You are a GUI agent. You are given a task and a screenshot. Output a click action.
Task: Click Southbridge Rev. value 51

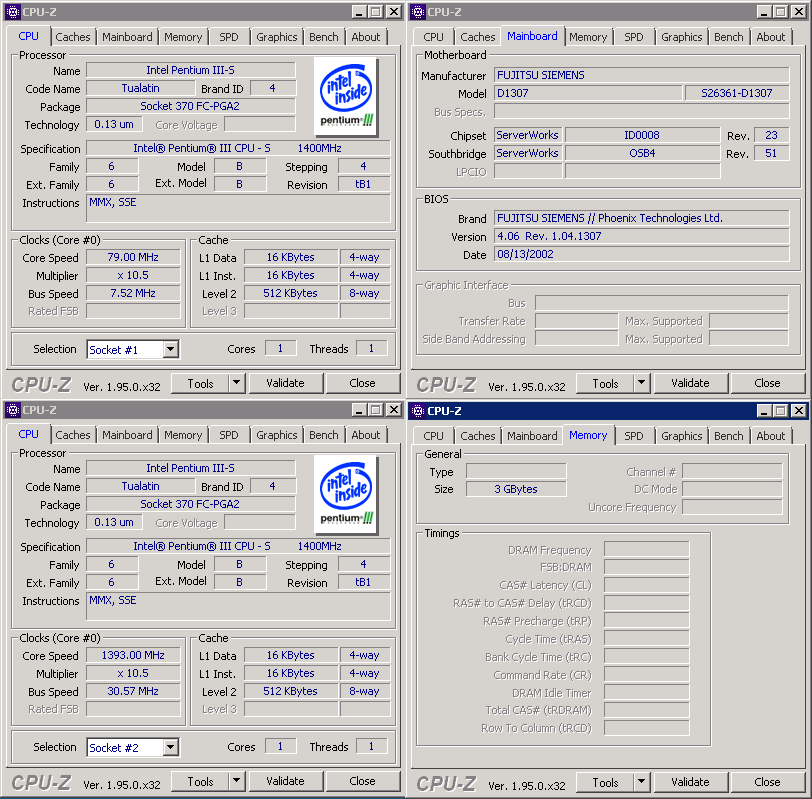771,153
